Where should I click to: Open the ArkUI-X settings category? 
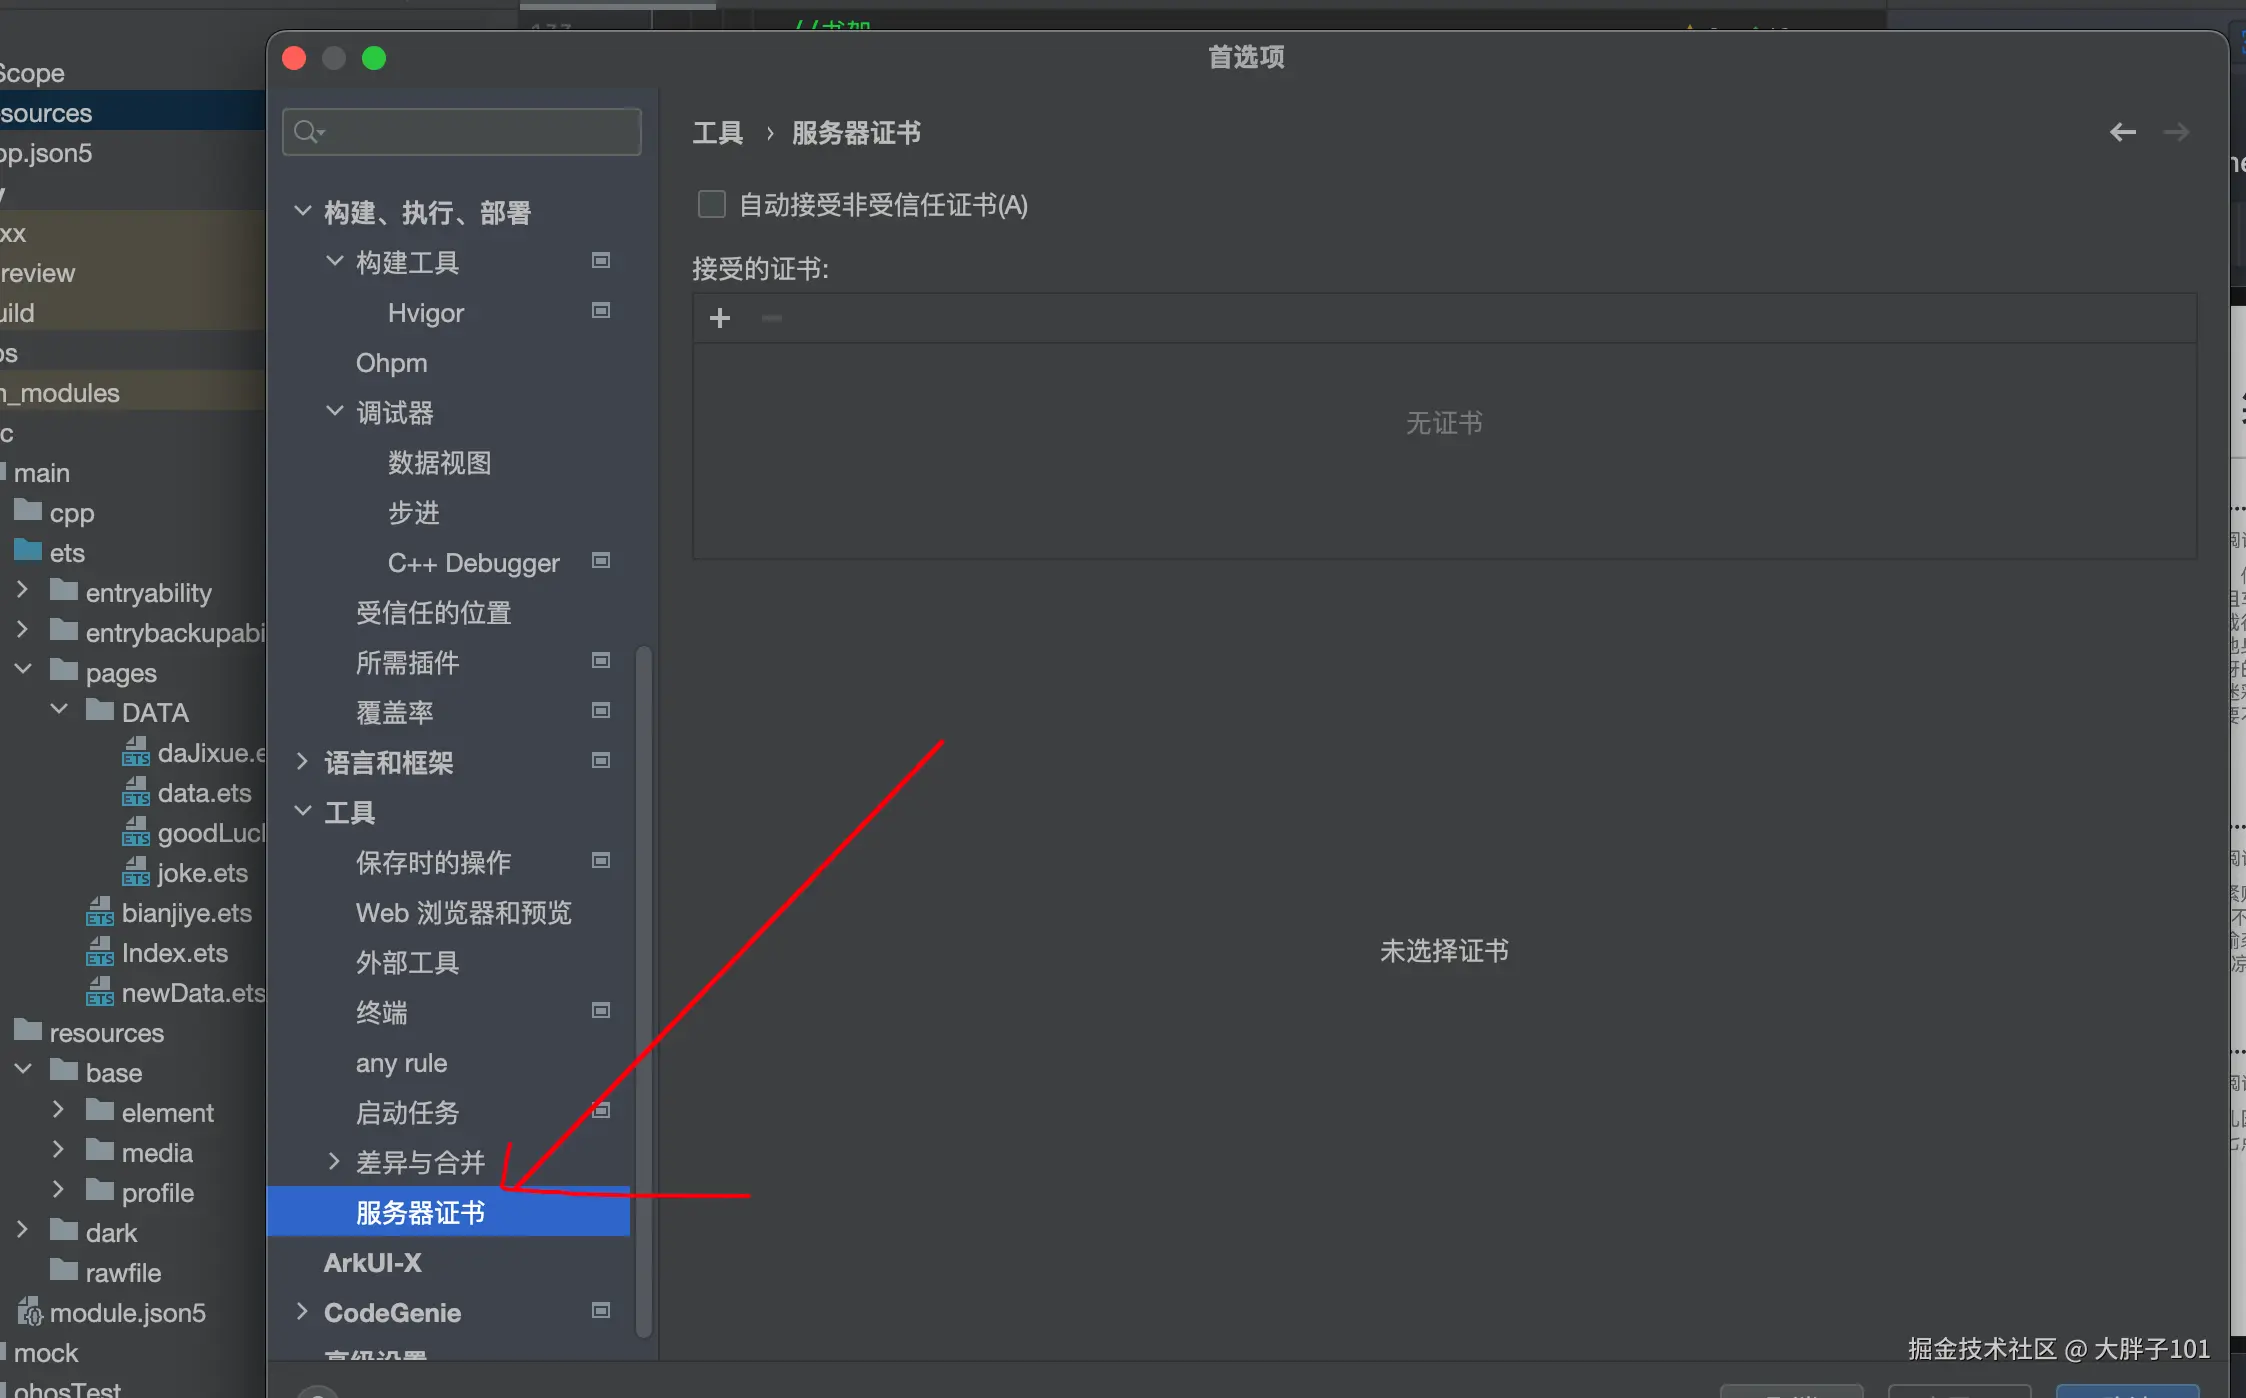[372, 1263]
